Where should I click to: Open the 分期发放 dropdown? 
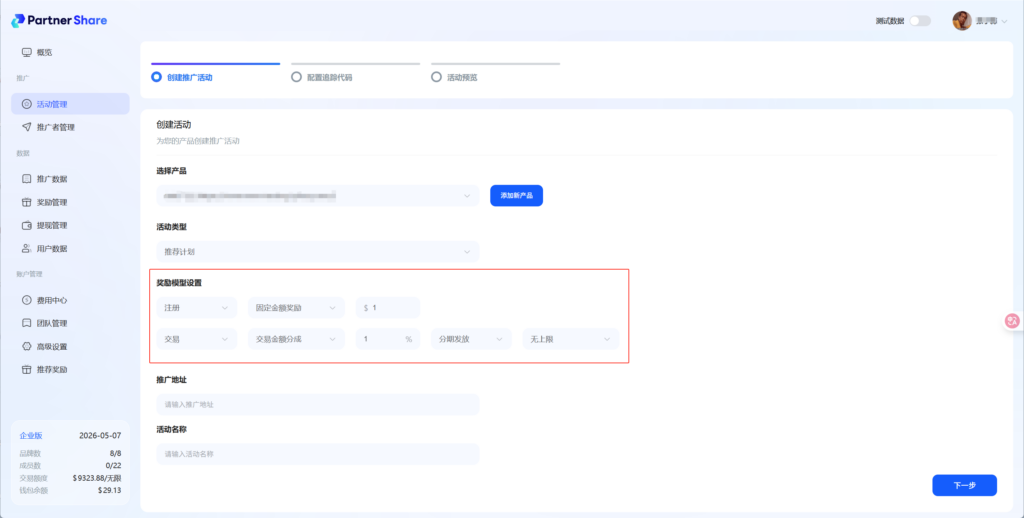471,339
